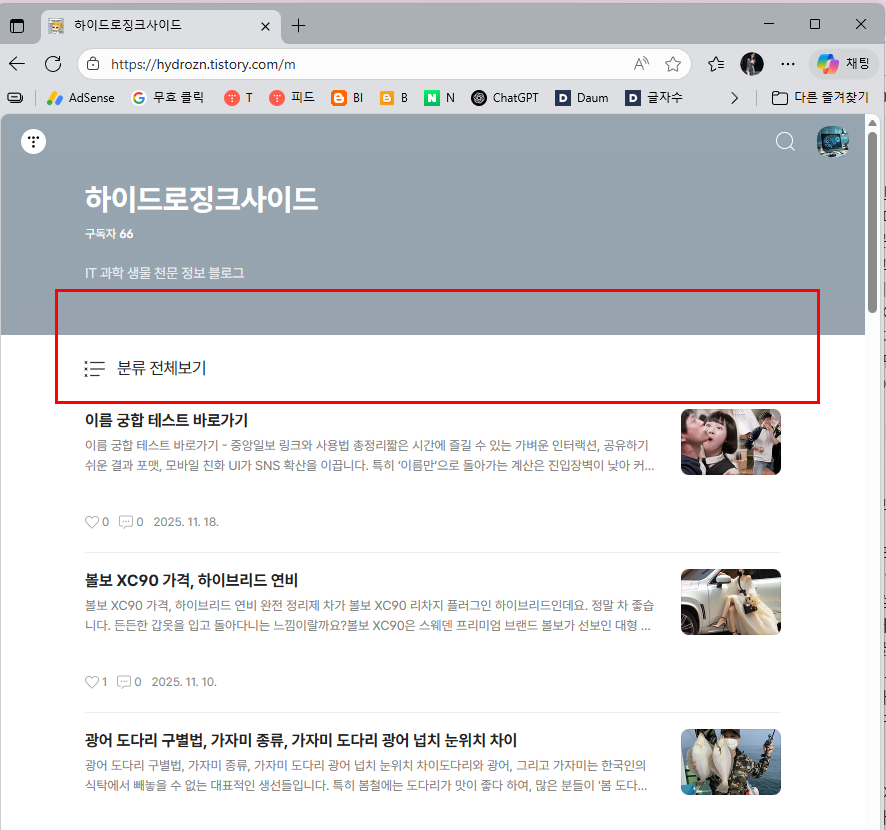Open comments on 볼보 XC90 post
Image resolution: width=886 pixels, height=830 pixels.
[124, 682]
